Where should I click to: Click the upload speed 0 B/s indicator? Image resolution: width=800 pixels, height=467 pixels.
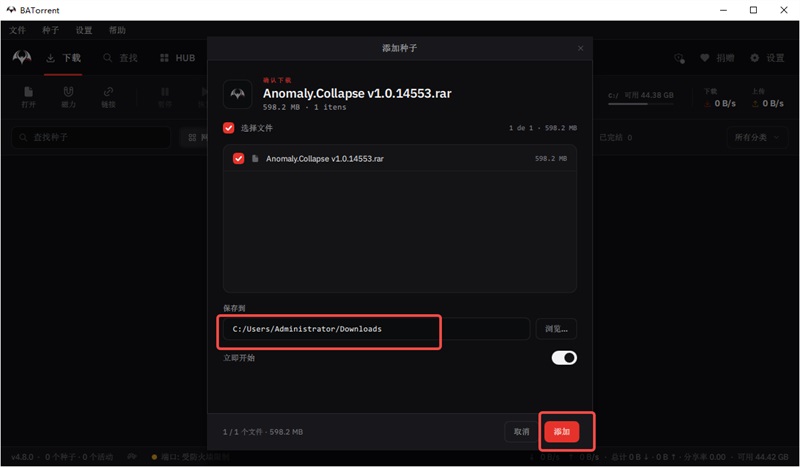[768, 103]
